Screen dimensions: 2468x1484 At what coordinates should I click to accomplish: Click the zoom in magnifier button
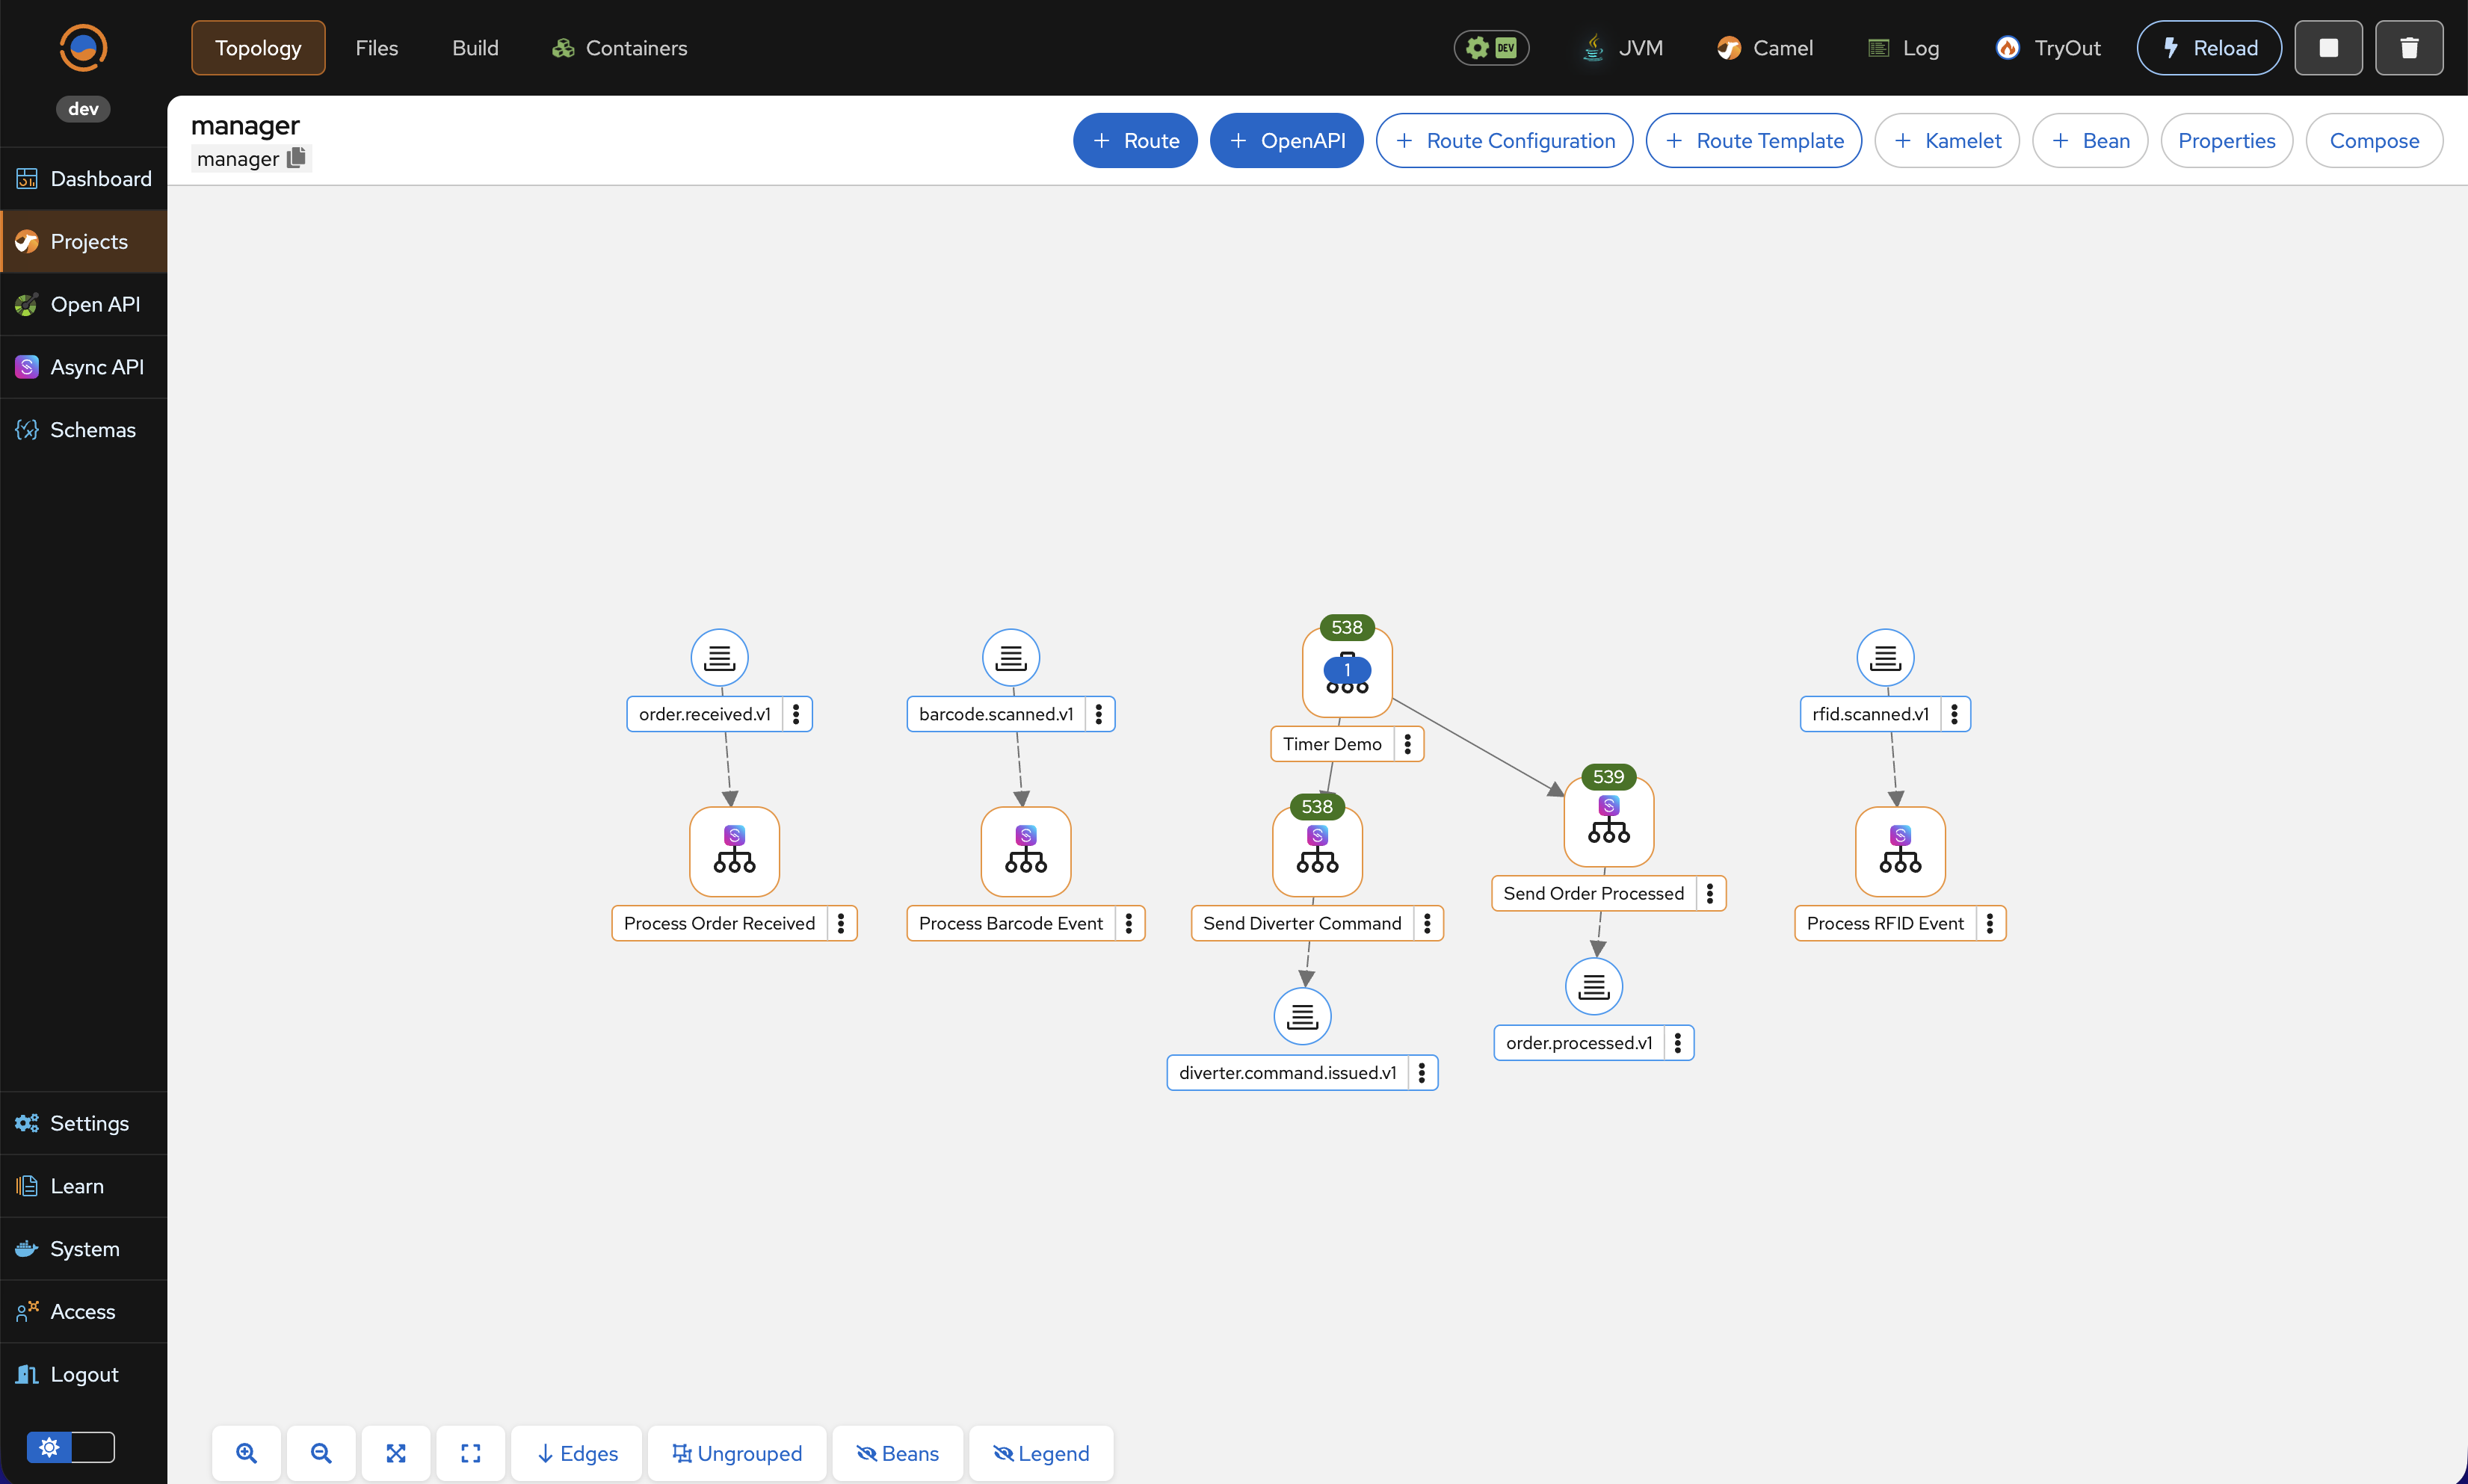(246, 1453)
